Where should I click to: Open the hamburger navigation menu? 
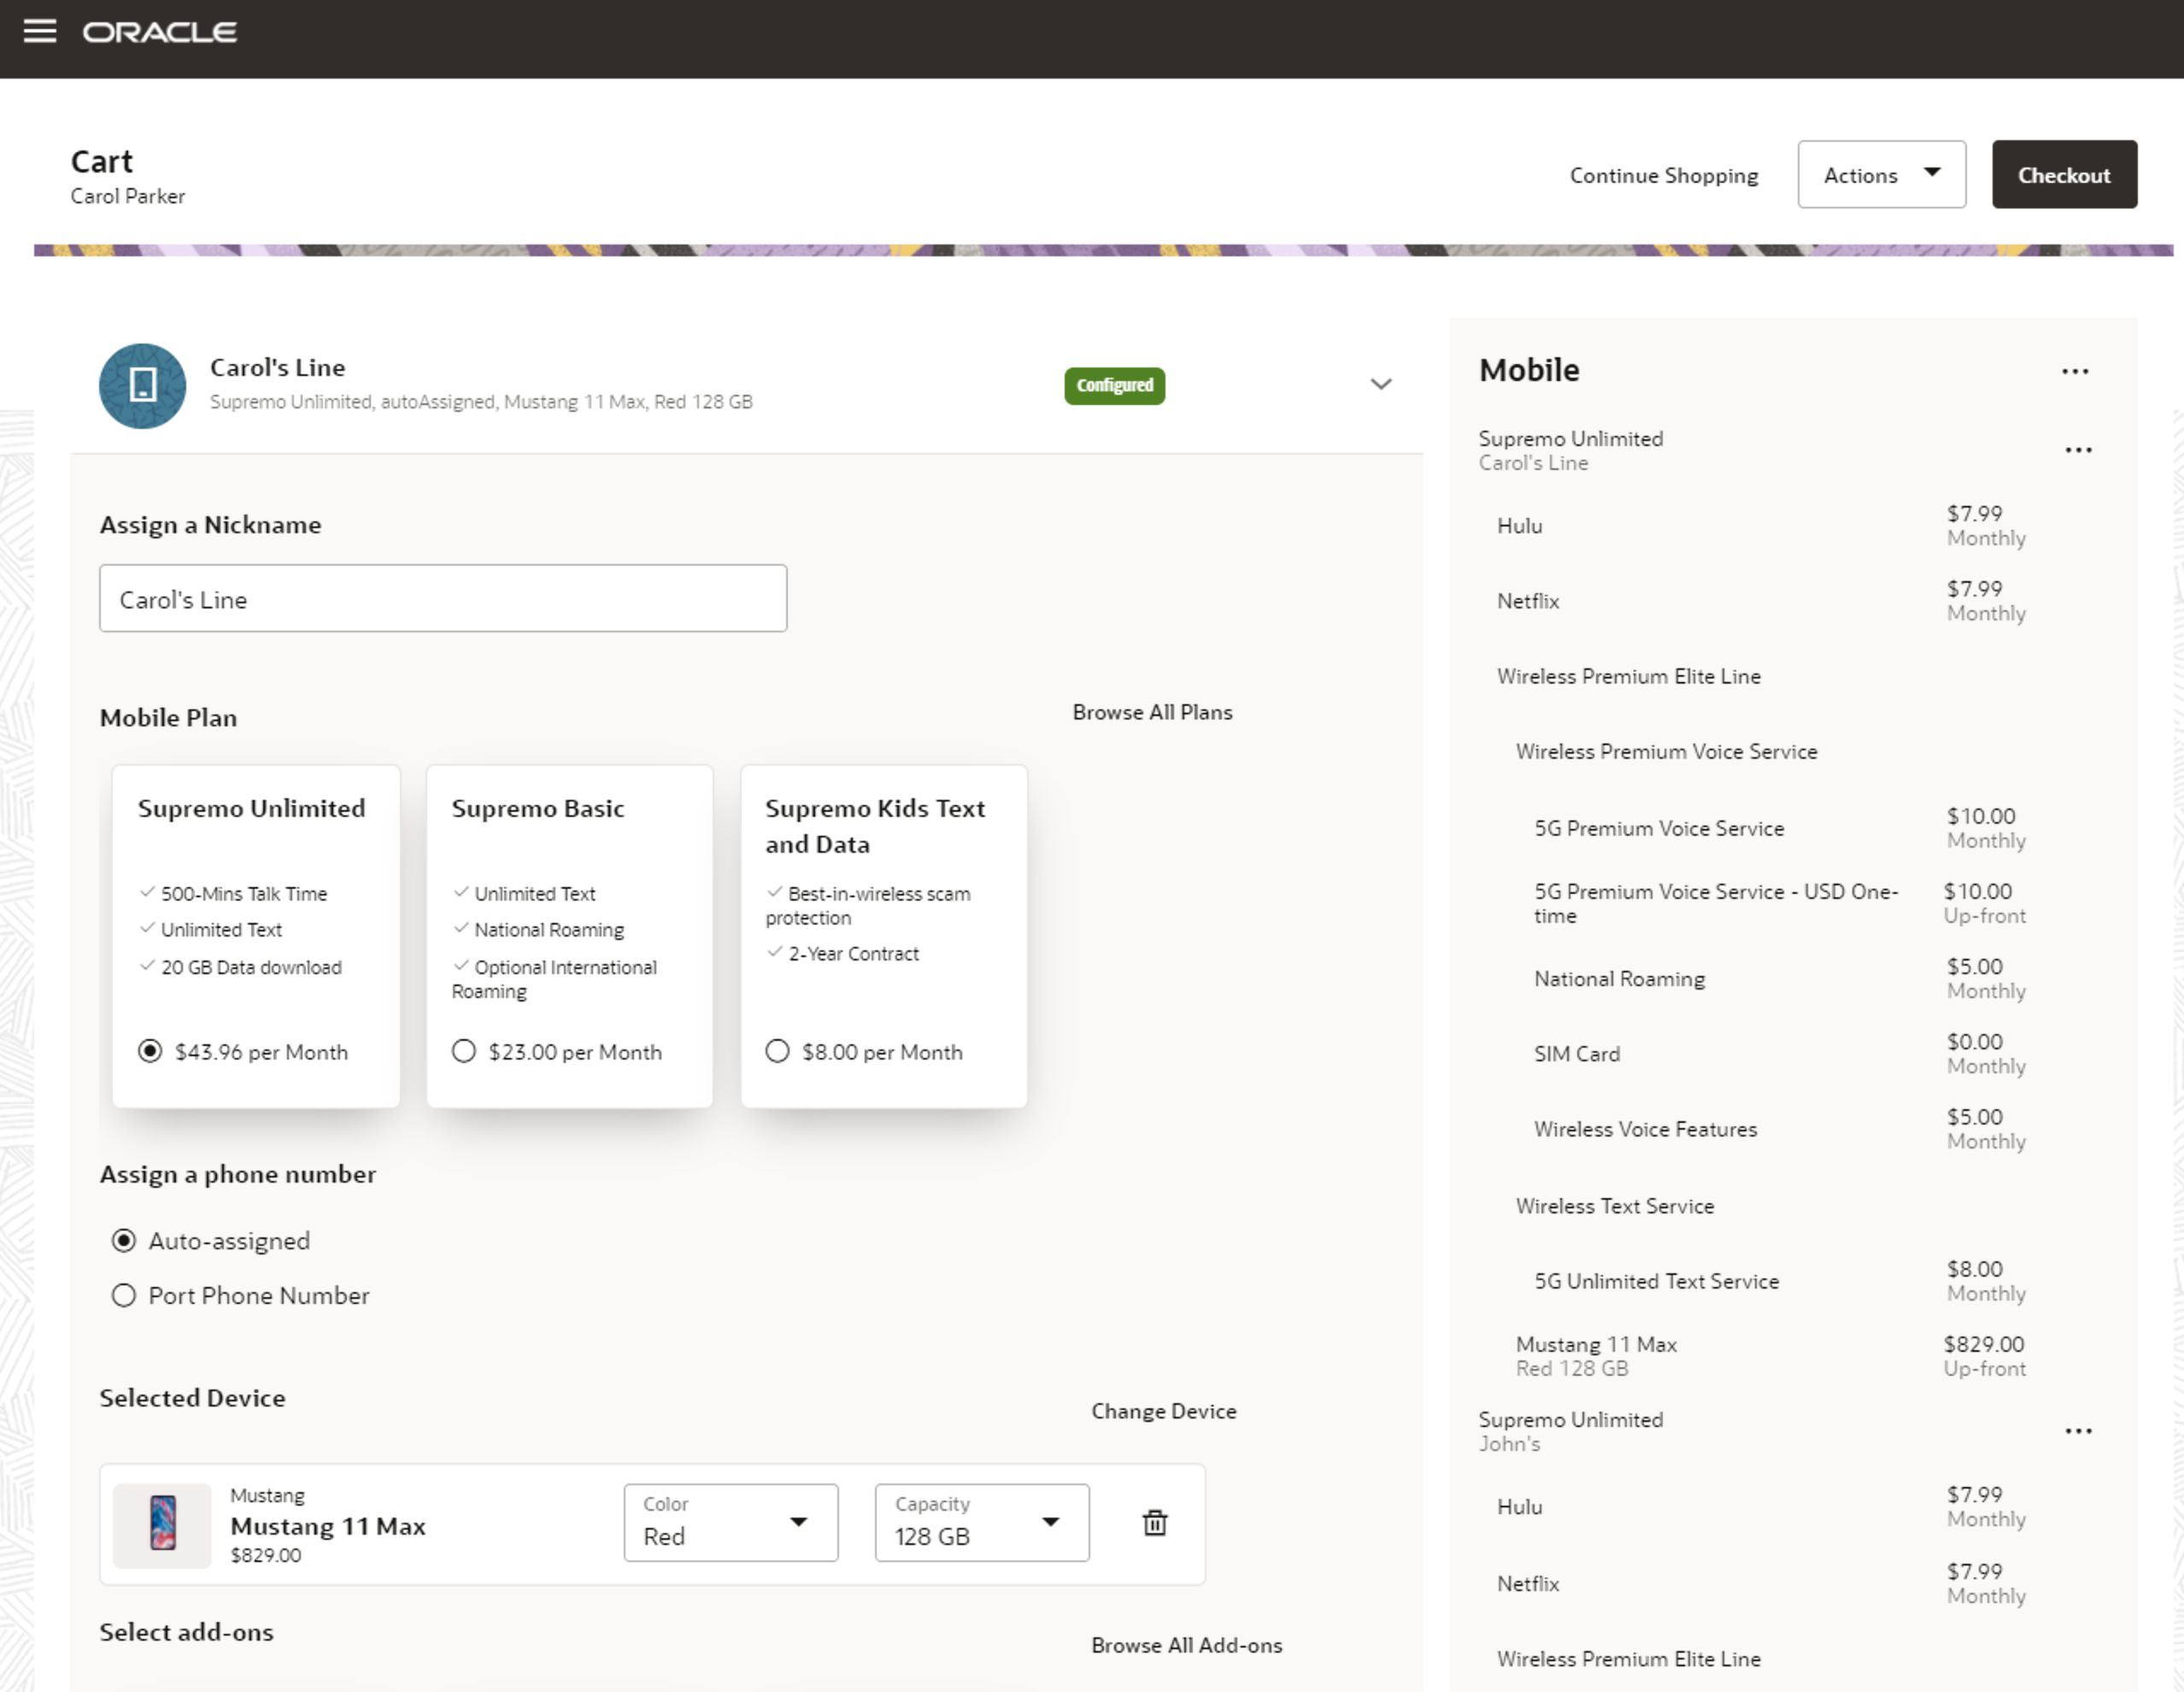[x=41, y=30]
